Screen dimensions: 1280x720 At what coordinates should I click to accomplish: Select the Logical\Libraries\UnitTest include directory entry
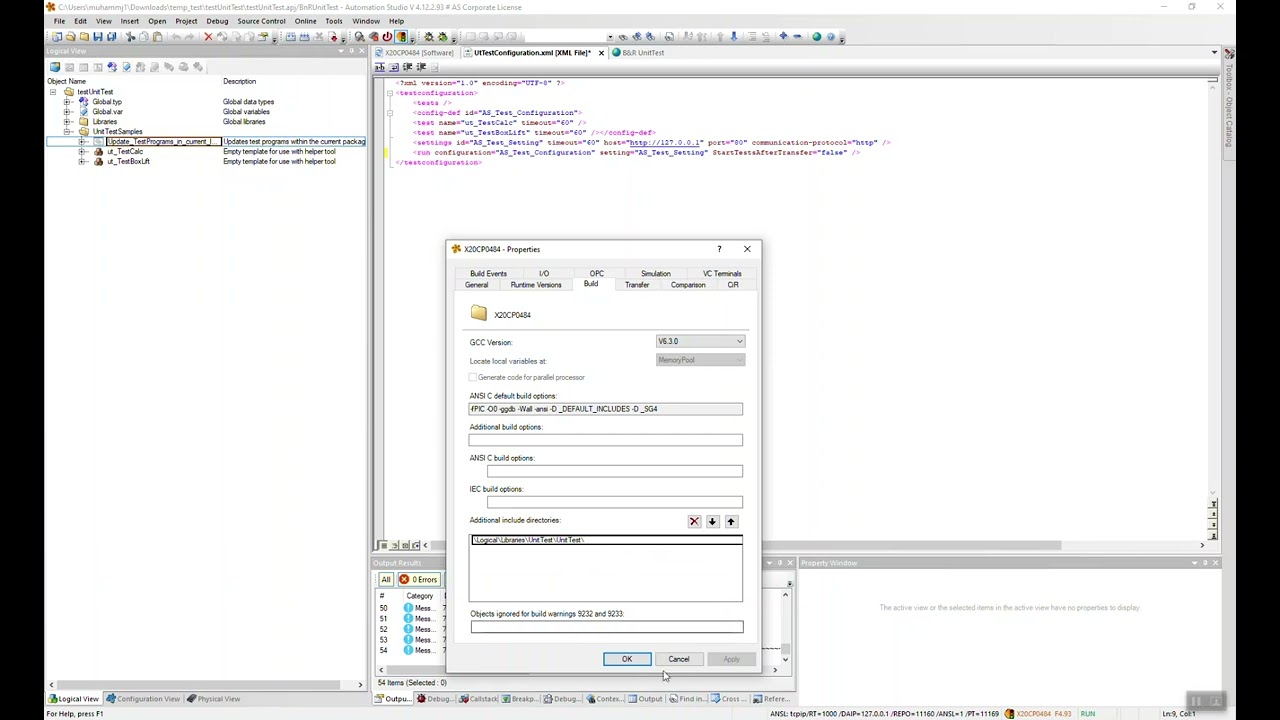[607, 540]
